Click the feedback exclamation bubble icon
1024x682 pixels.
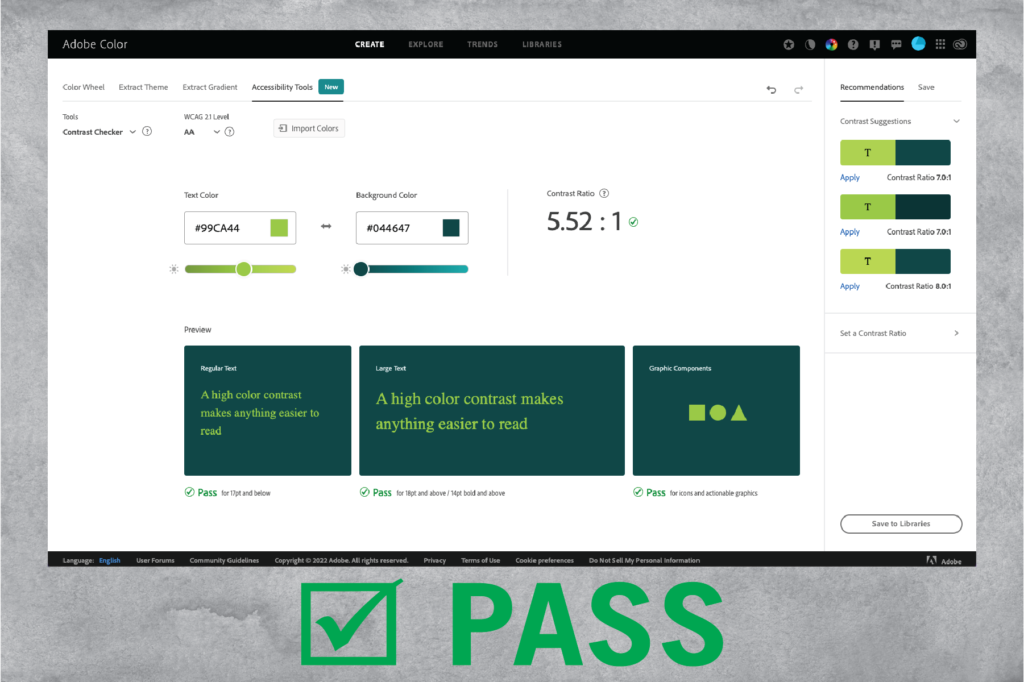coord(874,44)
